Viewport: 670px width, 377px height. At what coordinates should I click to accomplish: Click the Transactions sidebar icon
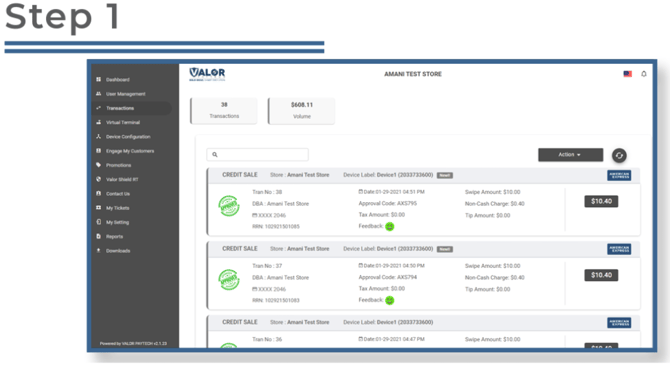coord(99,108)
